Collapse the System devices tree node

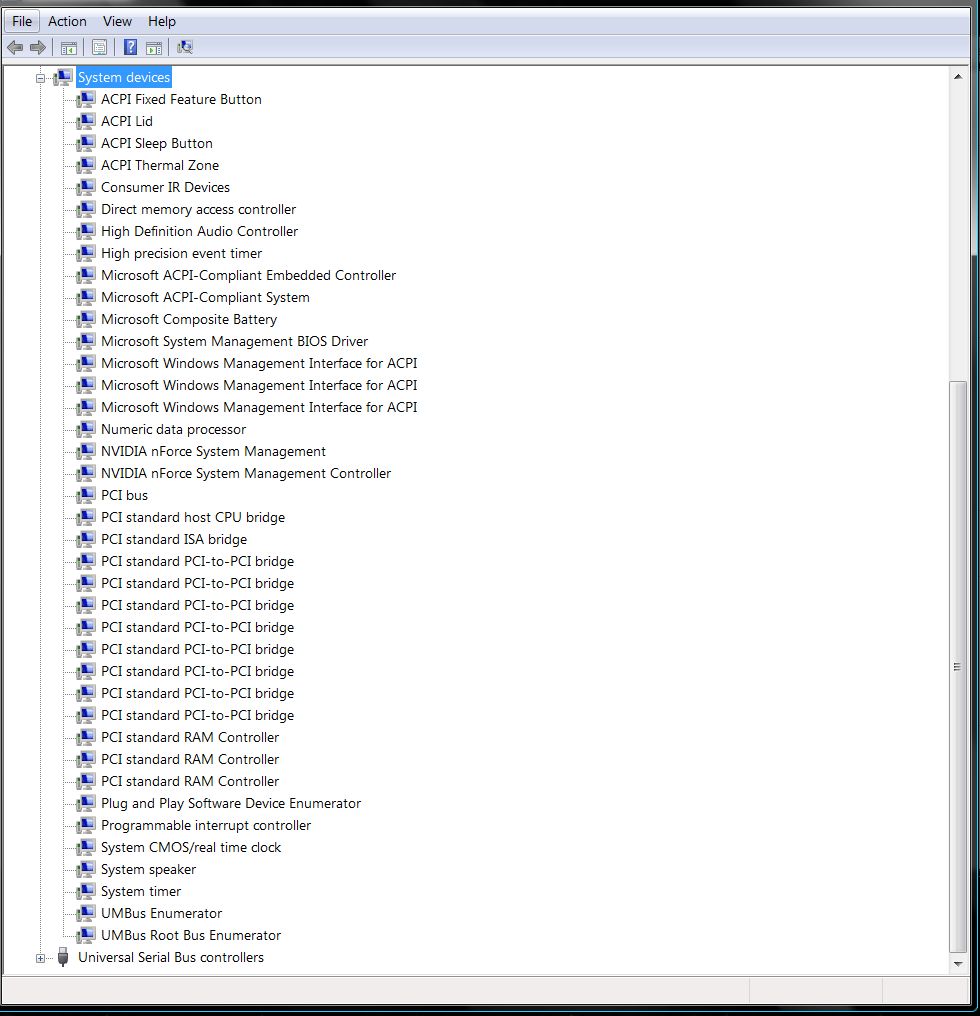point(40,78)
